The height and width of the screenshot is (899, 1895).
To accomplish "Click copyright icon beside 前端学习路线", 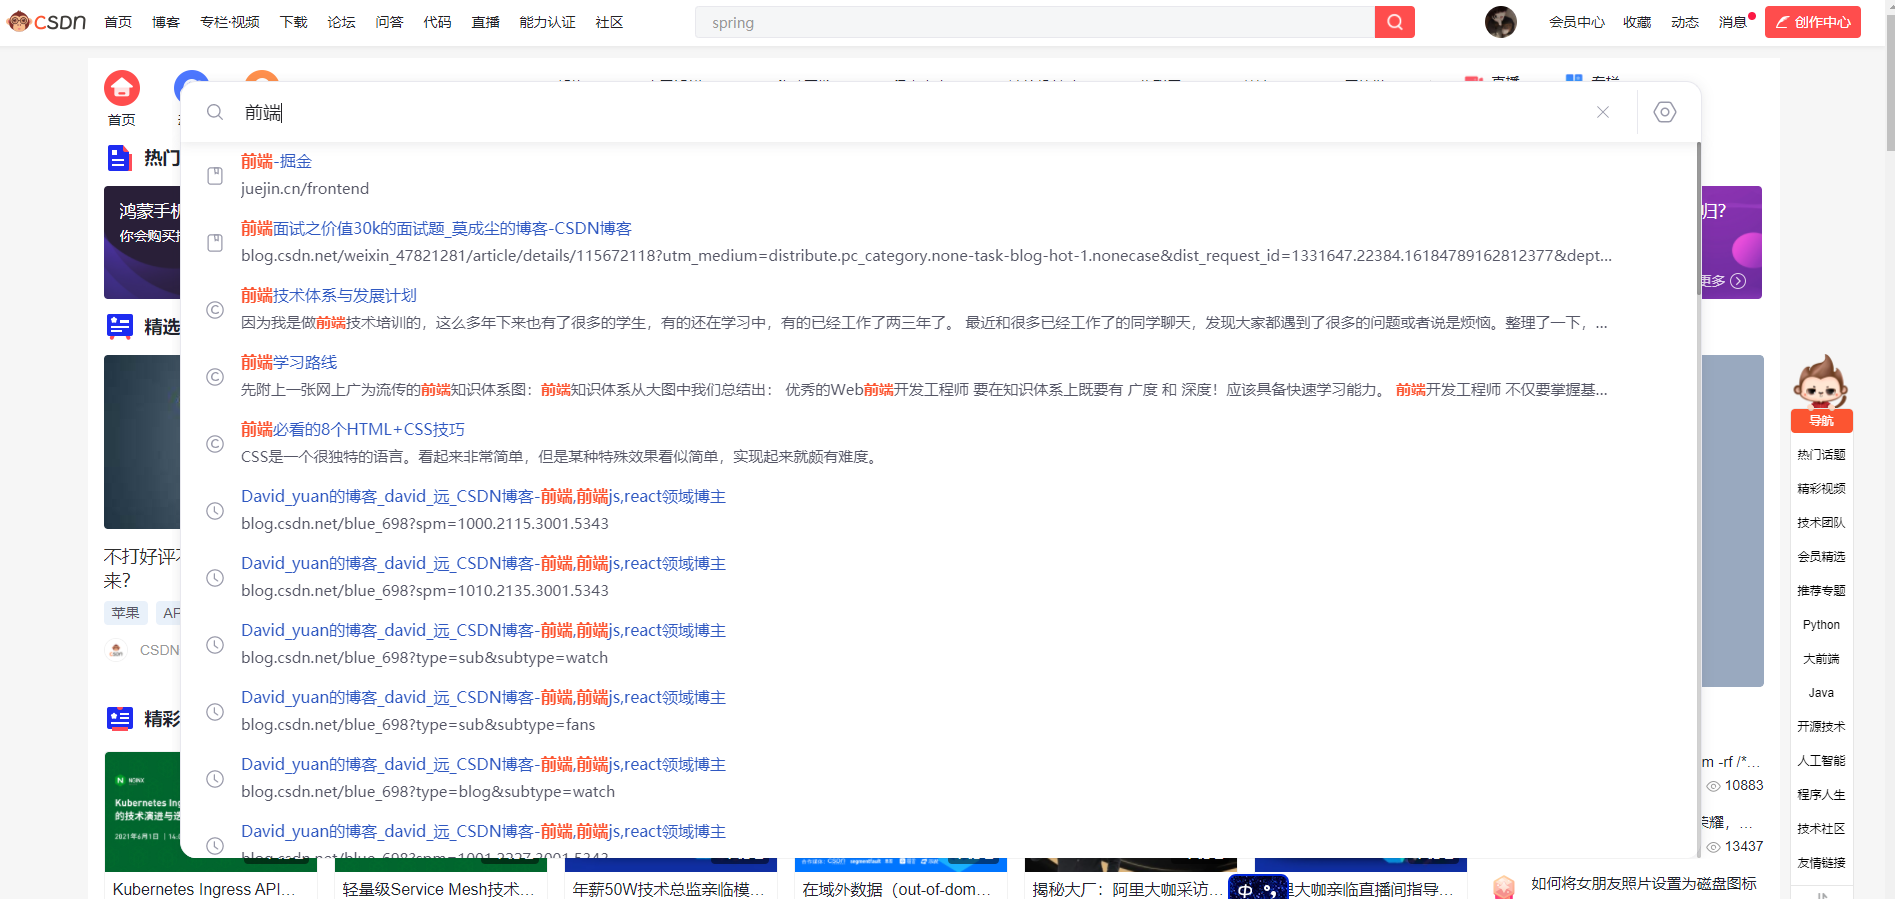I will 215,377.
